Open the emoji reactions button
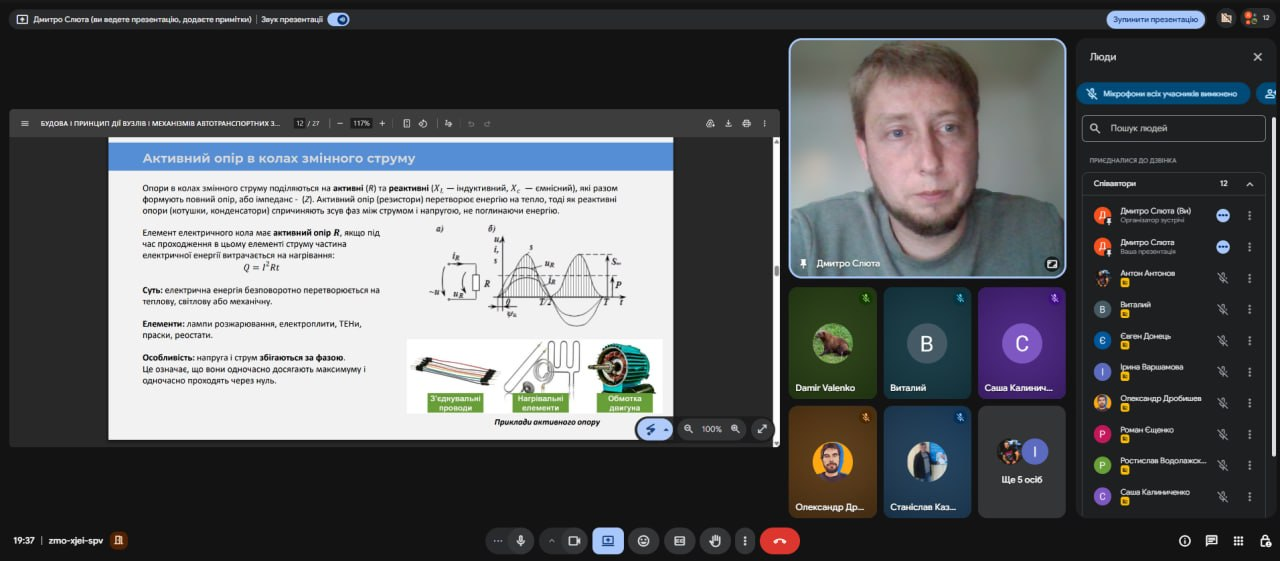Image resolution: width=1280 pixels, height=561 pixels. click(643, 541)
